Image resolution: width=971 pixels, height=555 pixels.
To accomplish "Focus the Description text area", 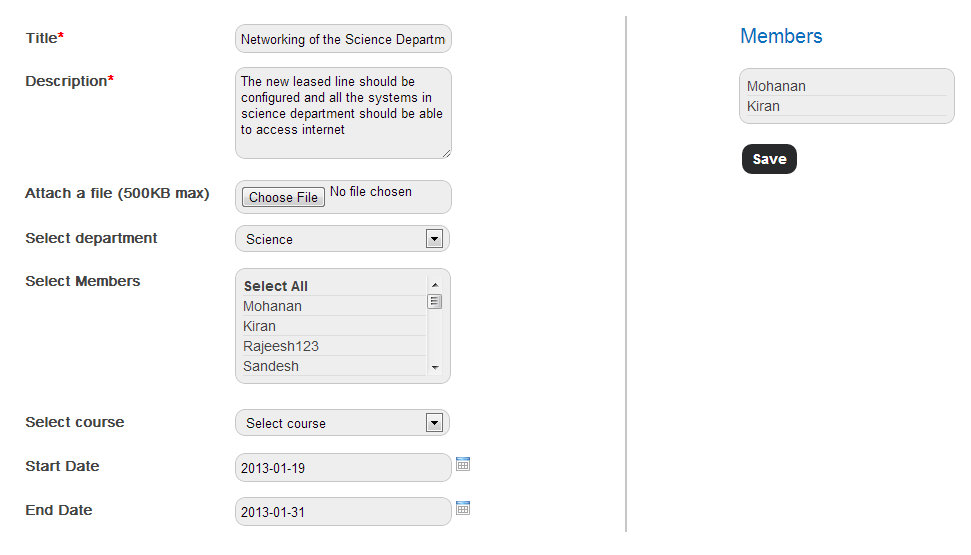I will (343, 112).
